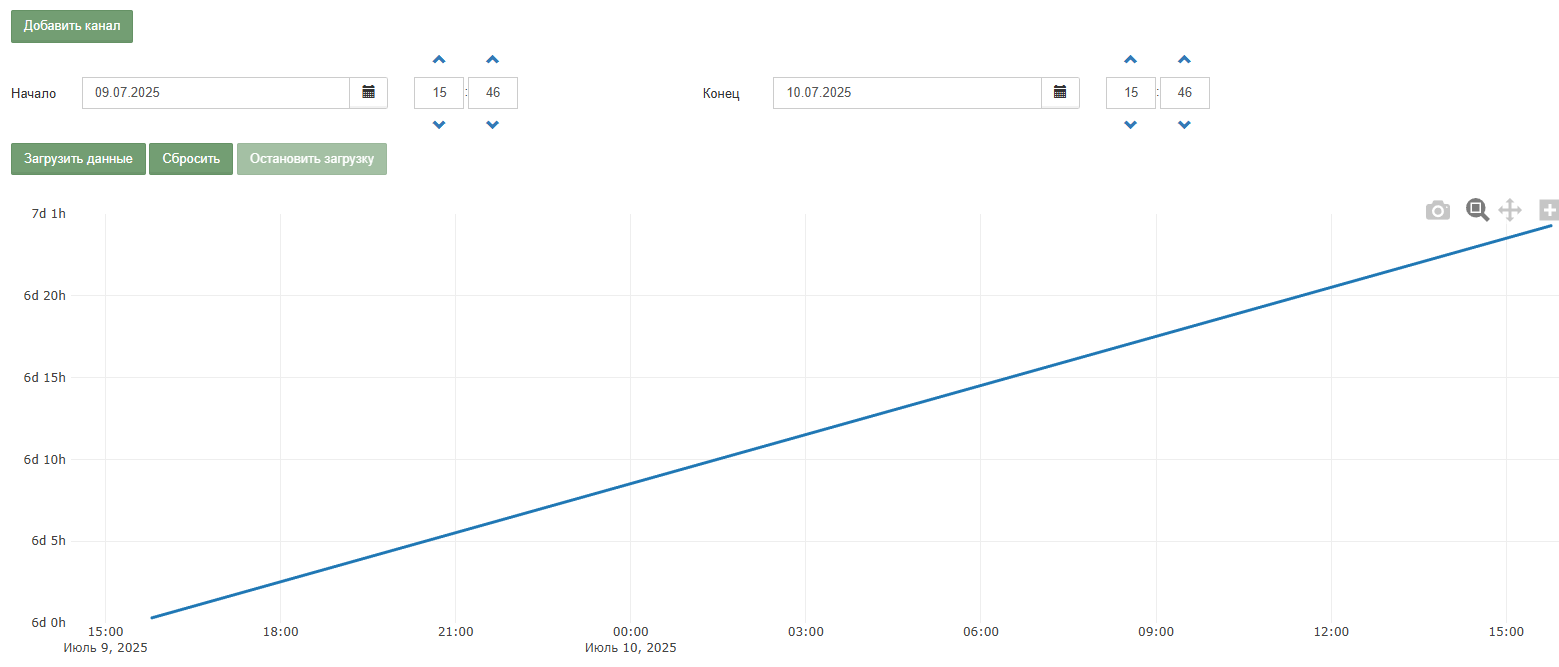This screenshot has width=1559, height=667.
Task: Click the y-axis label 6d 10h
Action: point(45,459)
